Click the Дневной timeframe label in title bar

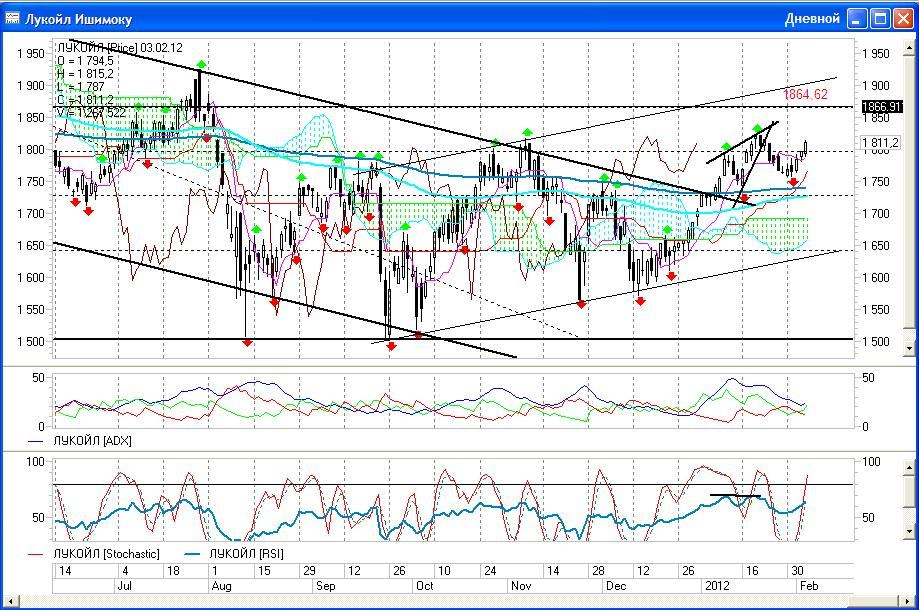[x=812, y=19]
